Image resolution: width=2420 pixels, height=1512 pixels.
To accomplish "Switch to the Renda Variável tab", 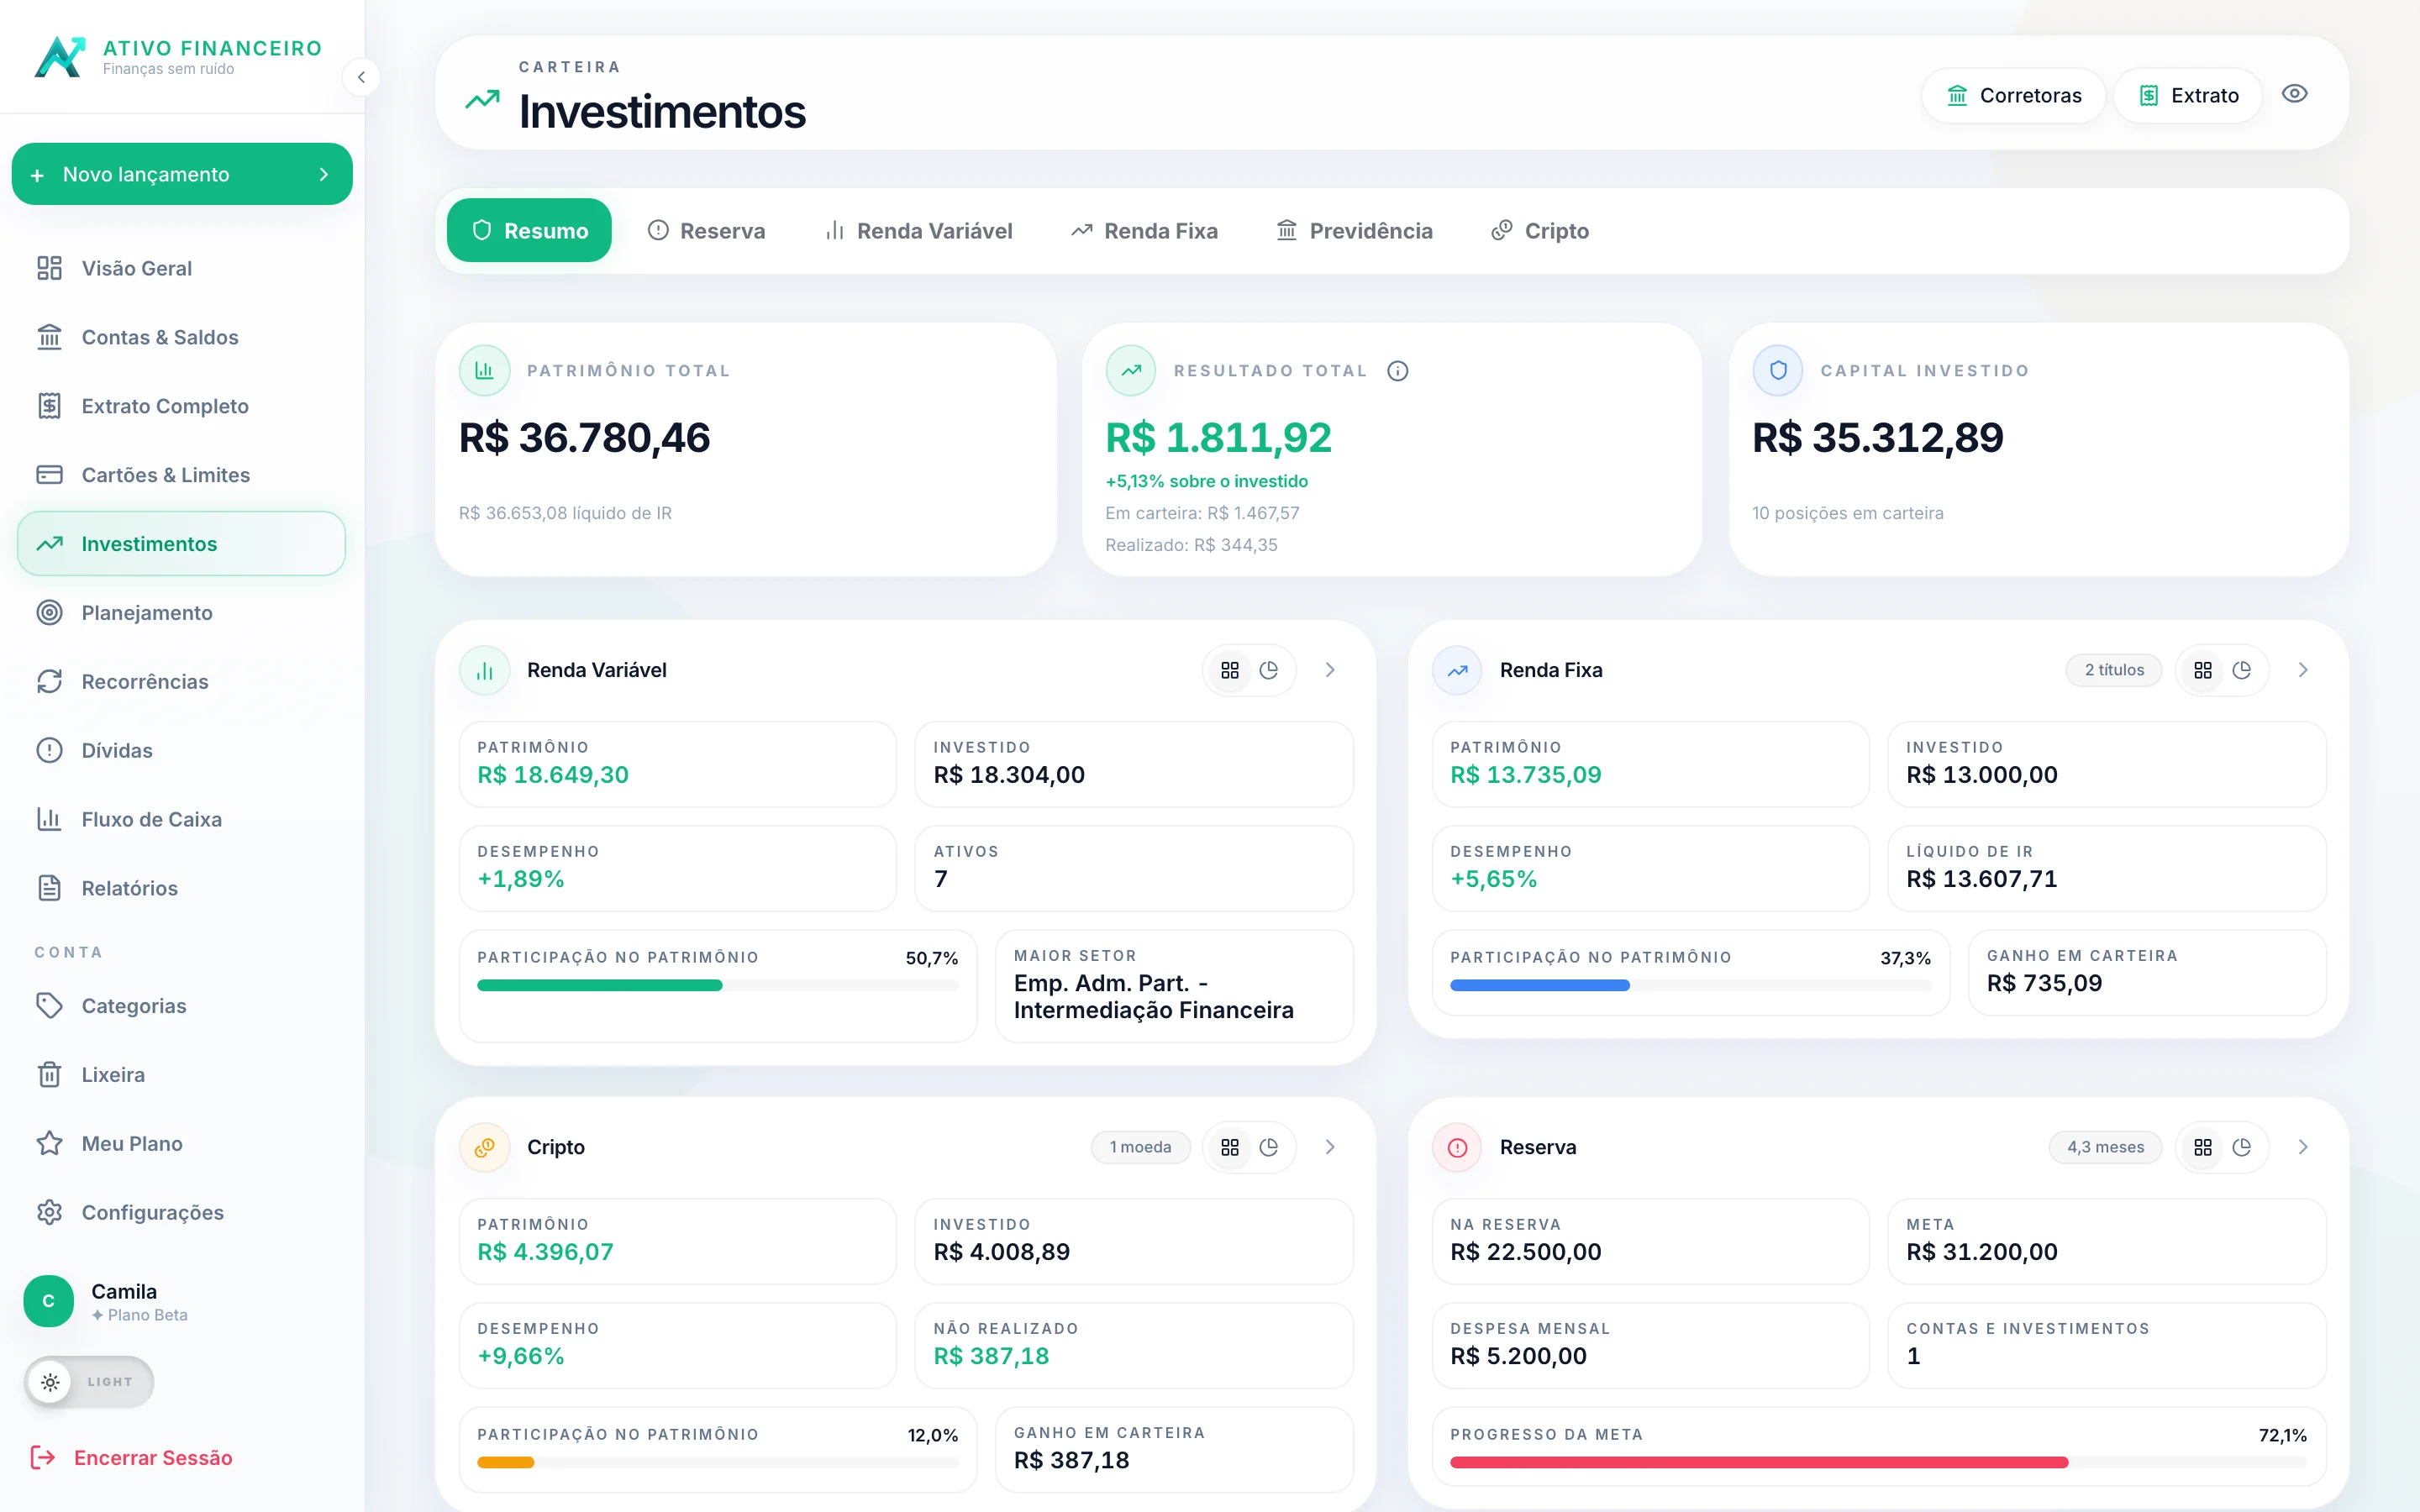I will click(918, 230).
